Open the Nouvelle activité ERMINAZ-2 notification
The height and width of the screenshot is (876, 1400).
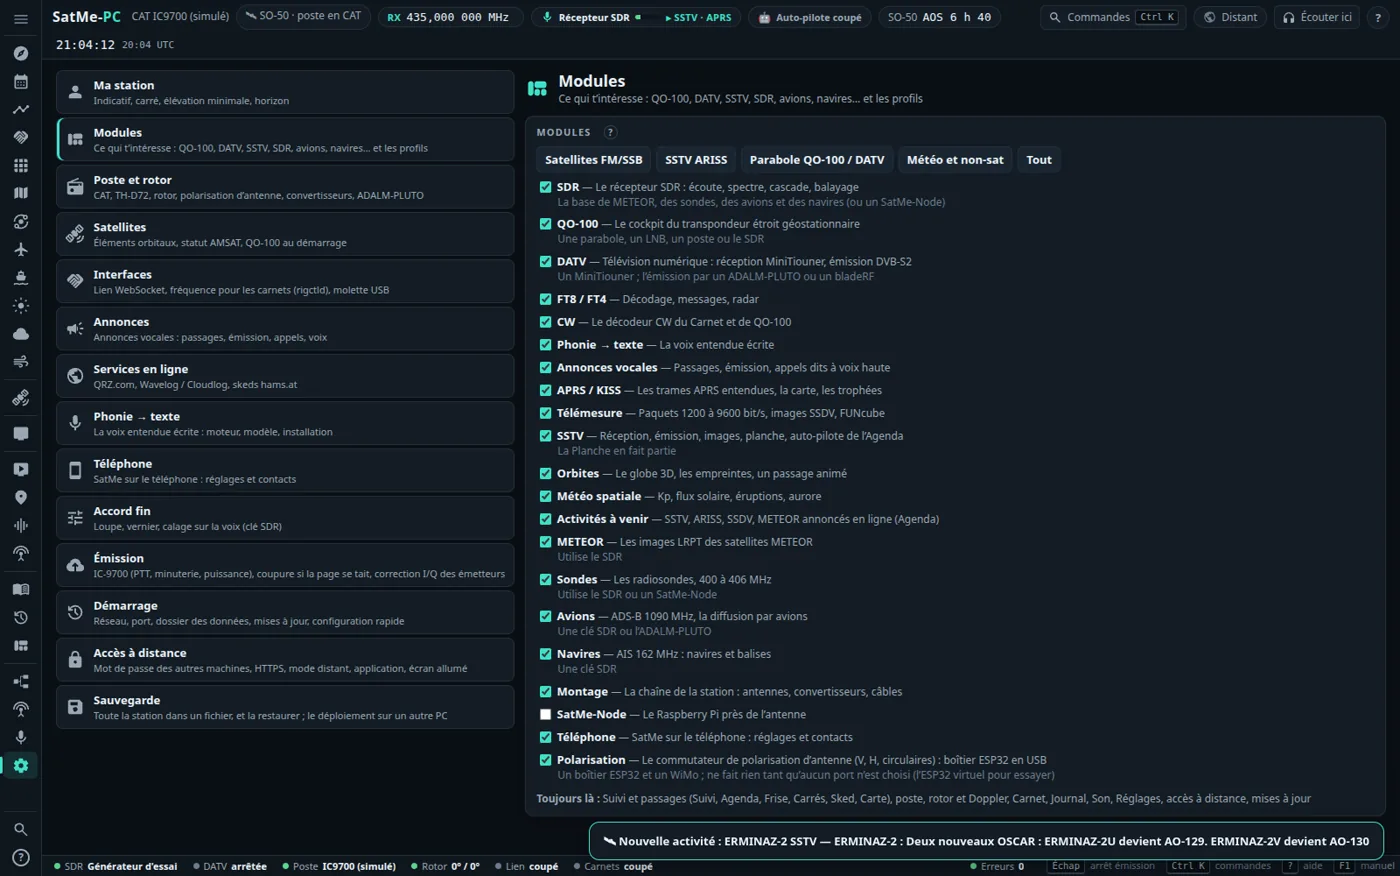[986, 841]
